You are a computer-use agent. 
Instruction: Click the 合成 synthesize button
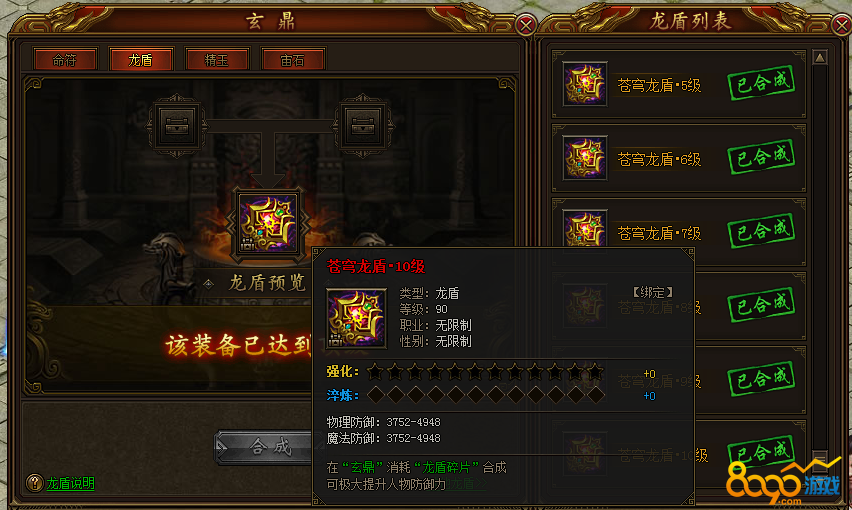point(264,448)
